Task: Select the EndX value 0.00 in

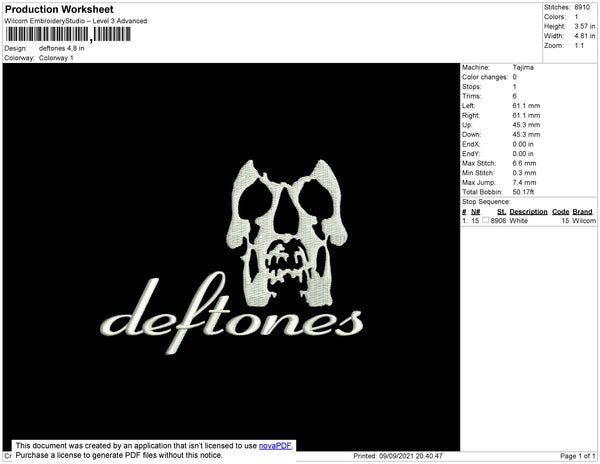Action: pos(523,144)
